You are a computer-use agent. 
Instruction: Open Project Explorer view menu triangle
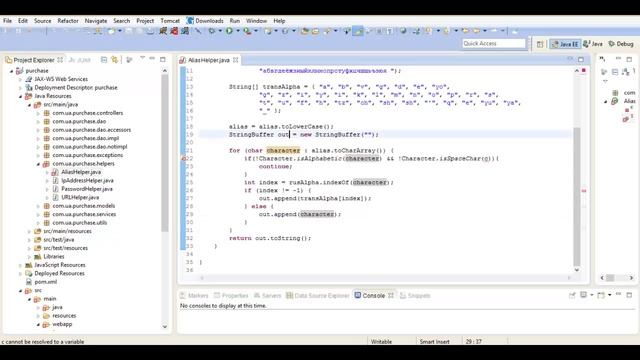(x=142, y=58)
